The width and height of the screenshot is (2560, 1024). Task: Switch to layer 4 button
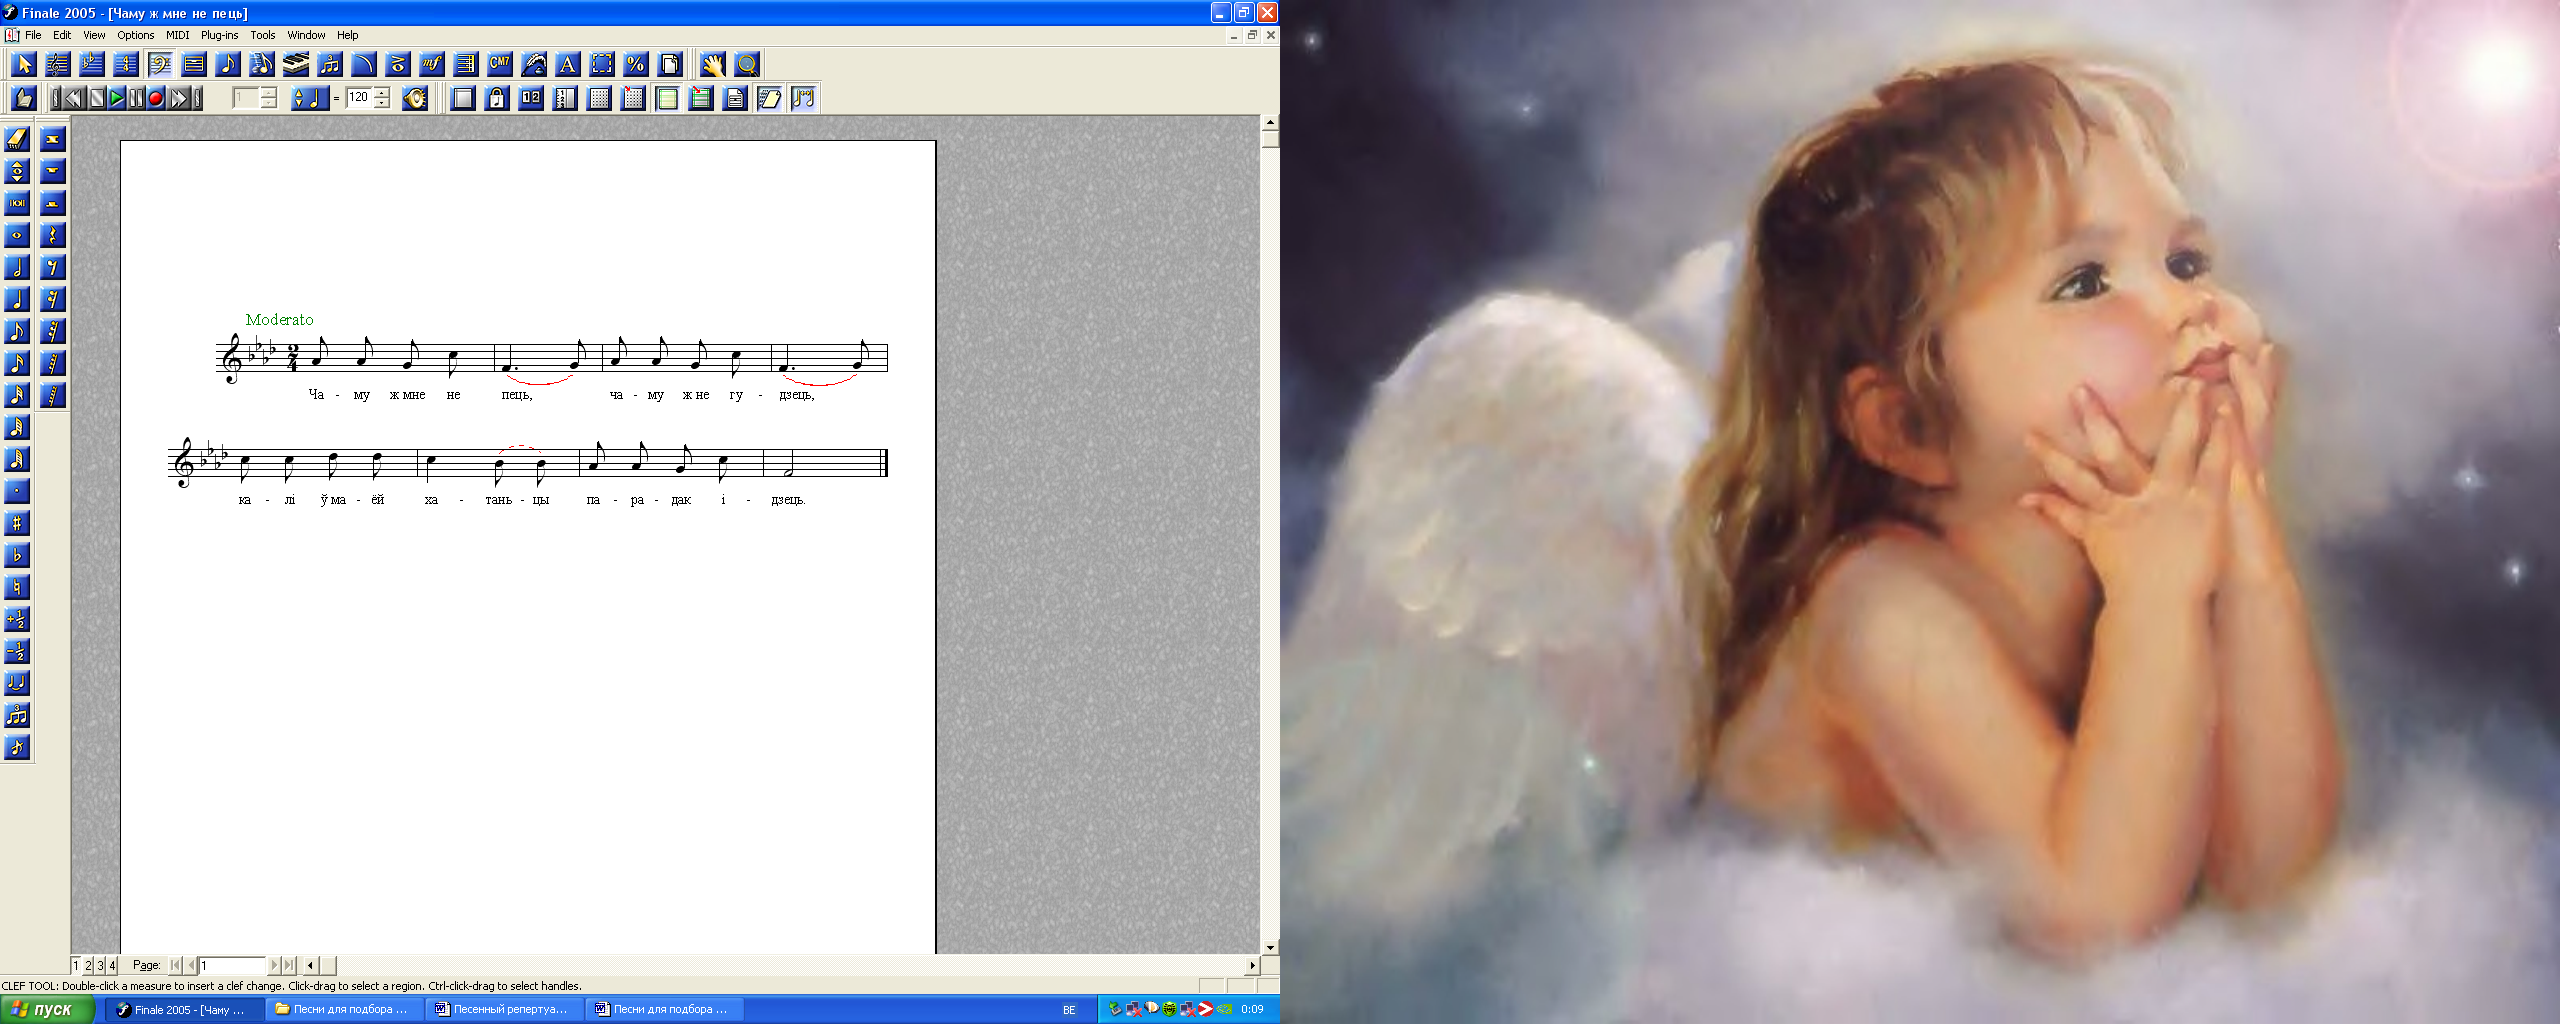pos(112,965)
